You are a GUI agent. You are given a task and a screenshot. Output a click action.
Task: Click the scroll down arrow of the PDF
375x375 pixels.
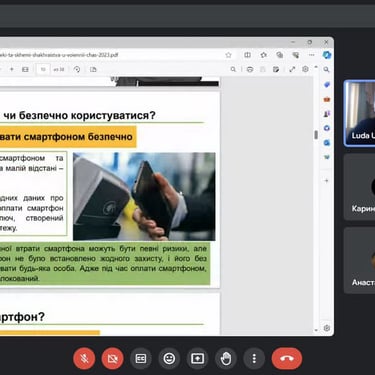click(316, 330)
